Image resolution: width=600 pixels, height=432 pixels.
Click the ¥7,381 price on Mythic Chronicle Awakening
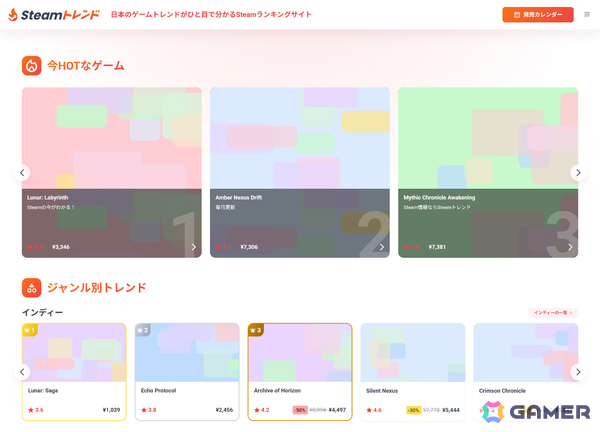point(437,247)
